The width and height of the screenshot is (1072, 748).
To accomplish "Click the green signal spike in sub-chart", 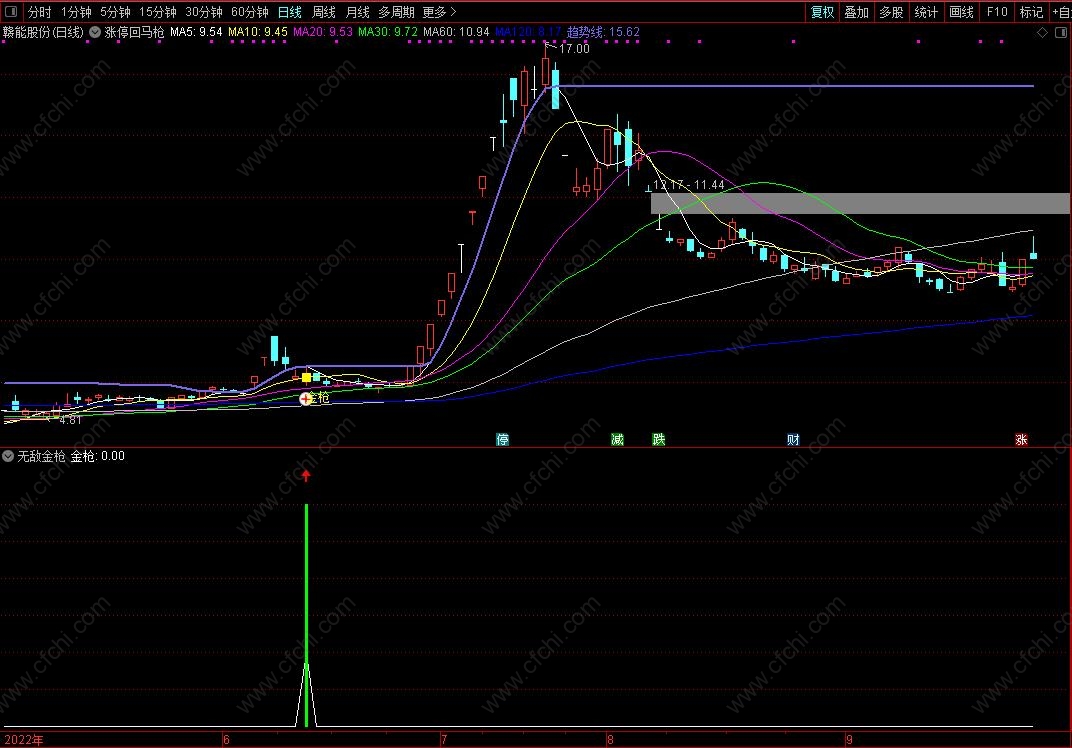I will coord(306,615).
